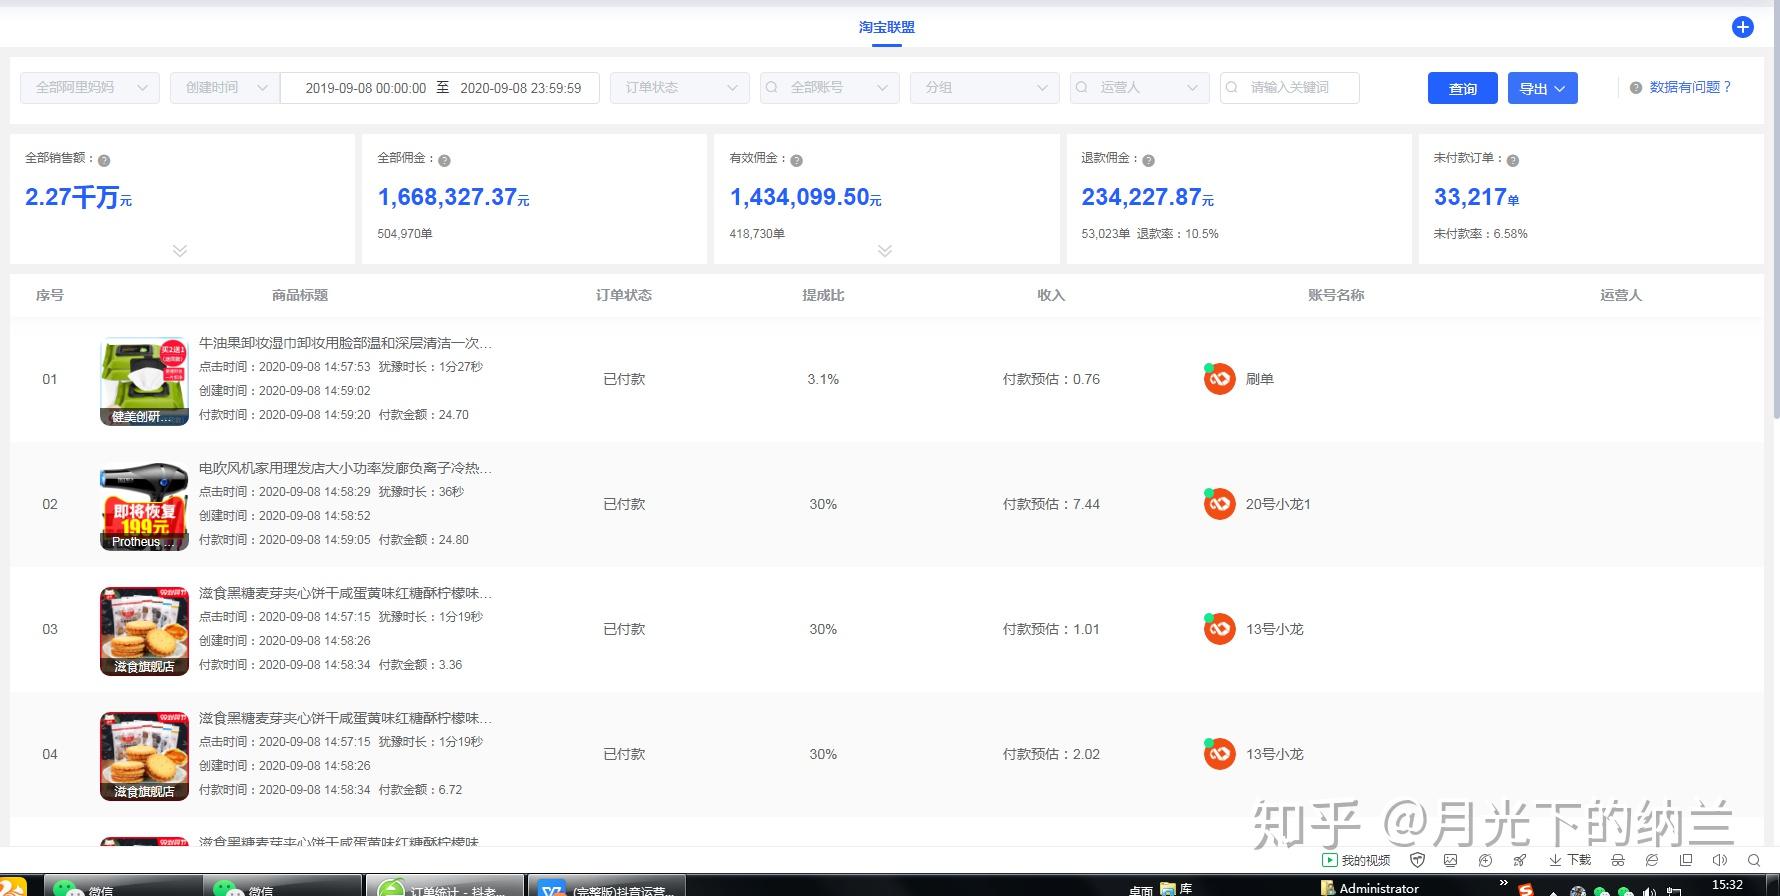1780x896 pixels.
Task: Click the 订单状态 column header
Action: tap(624, 295)
